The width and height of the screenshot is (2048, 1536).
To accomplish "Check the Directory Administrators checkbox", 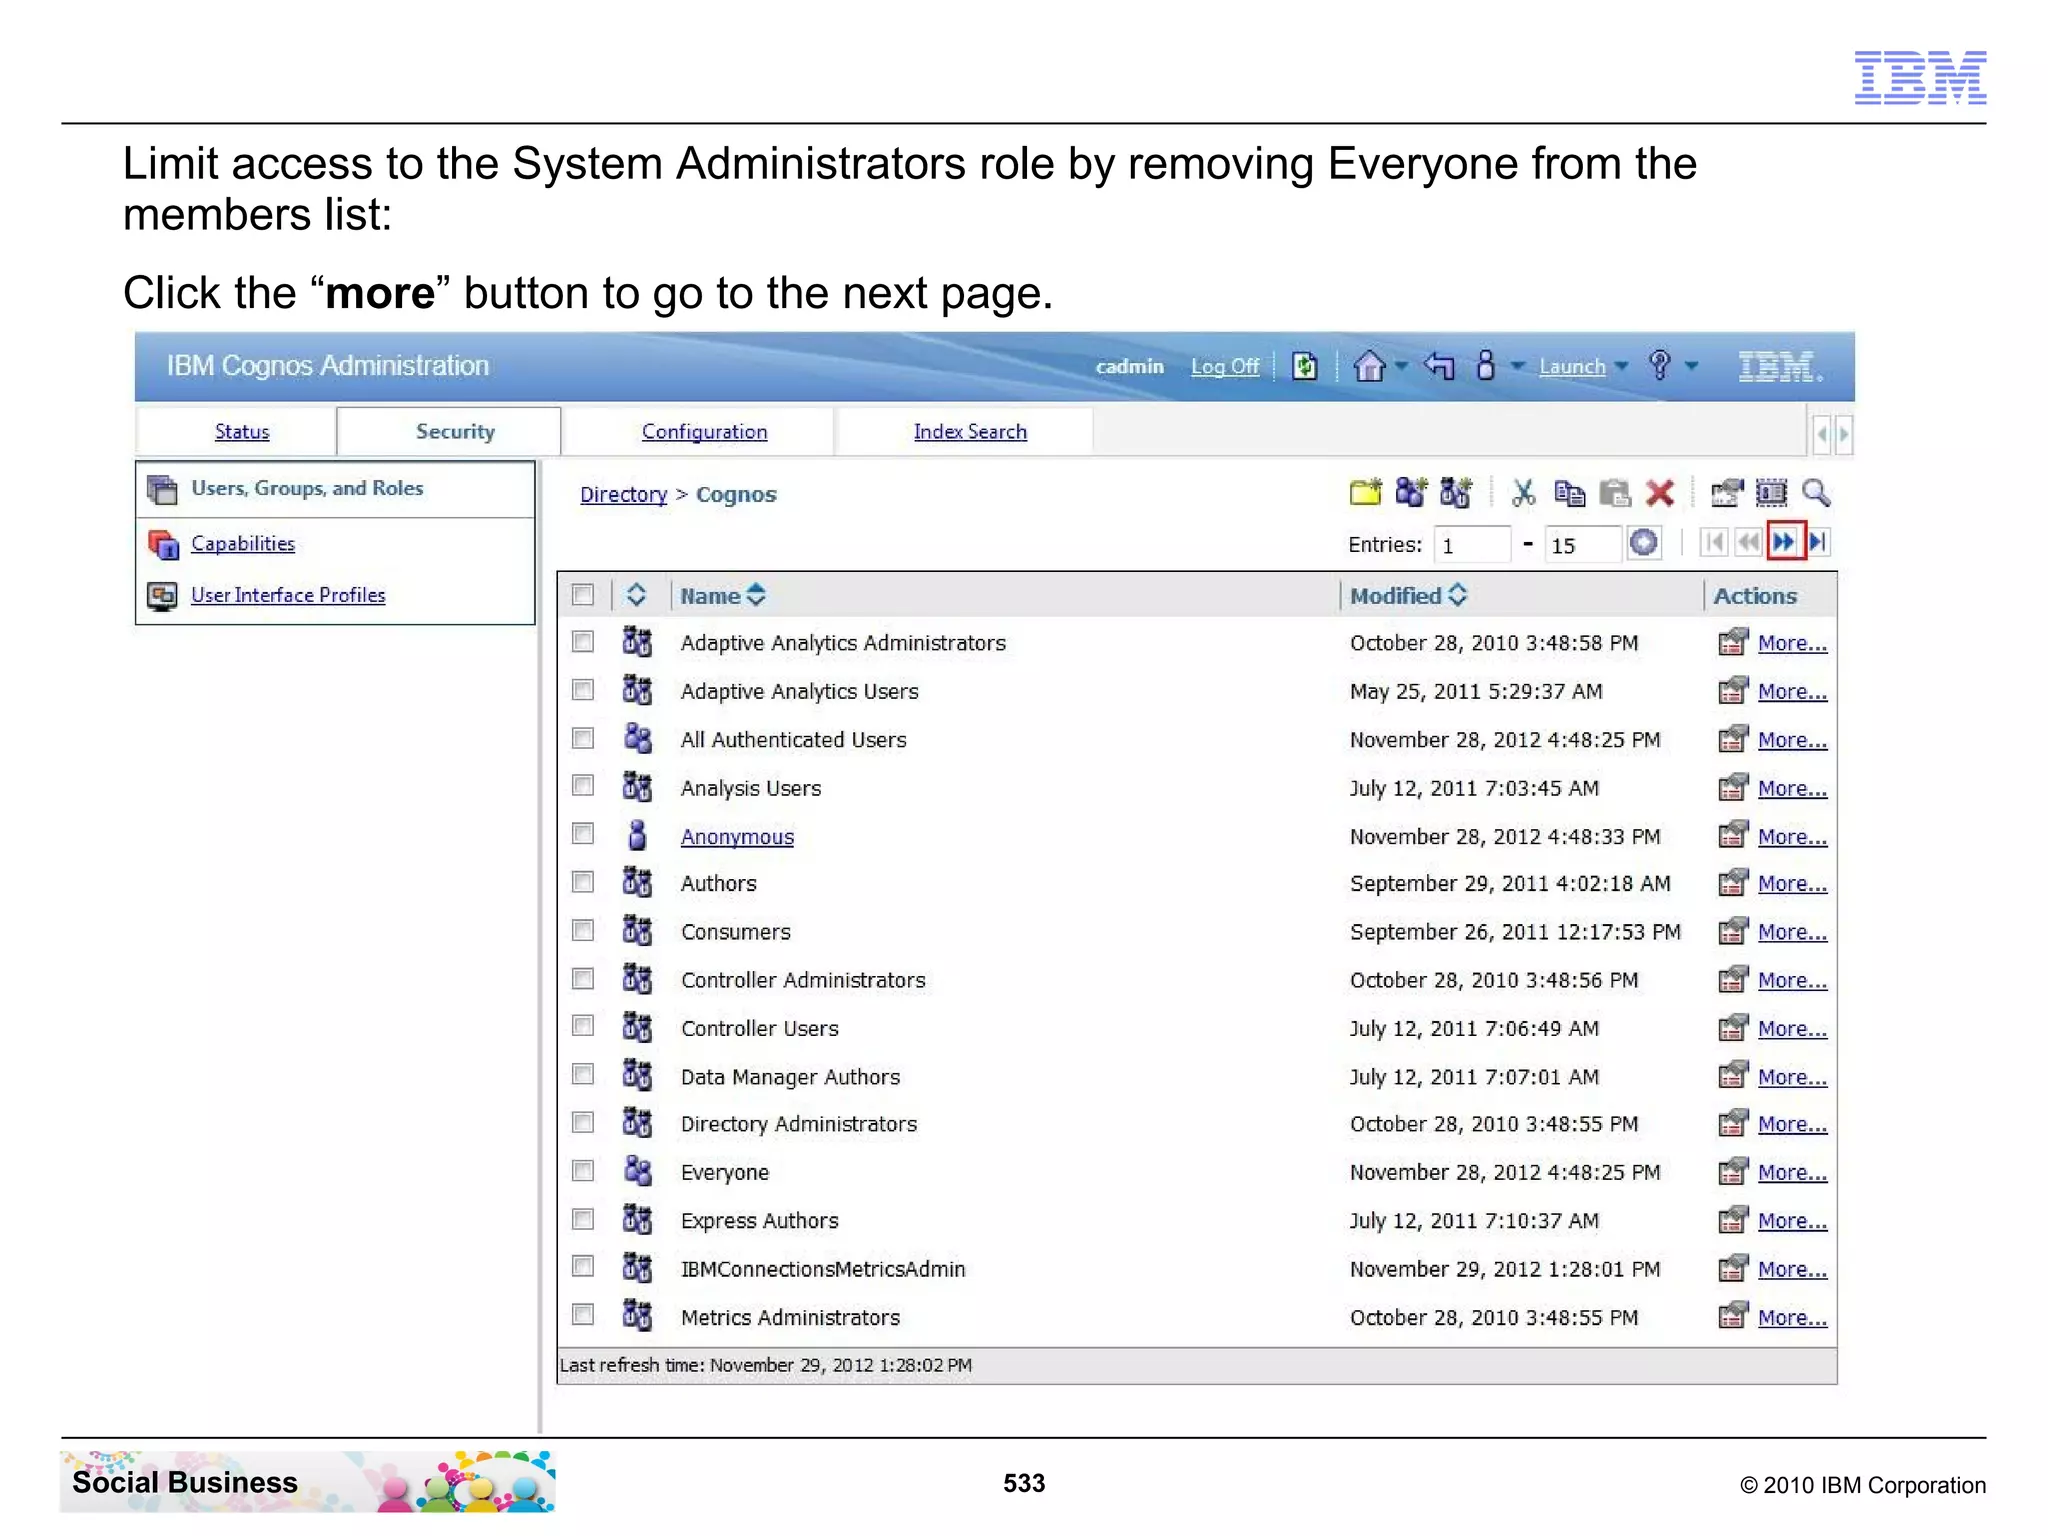I will click(583, 1122).
